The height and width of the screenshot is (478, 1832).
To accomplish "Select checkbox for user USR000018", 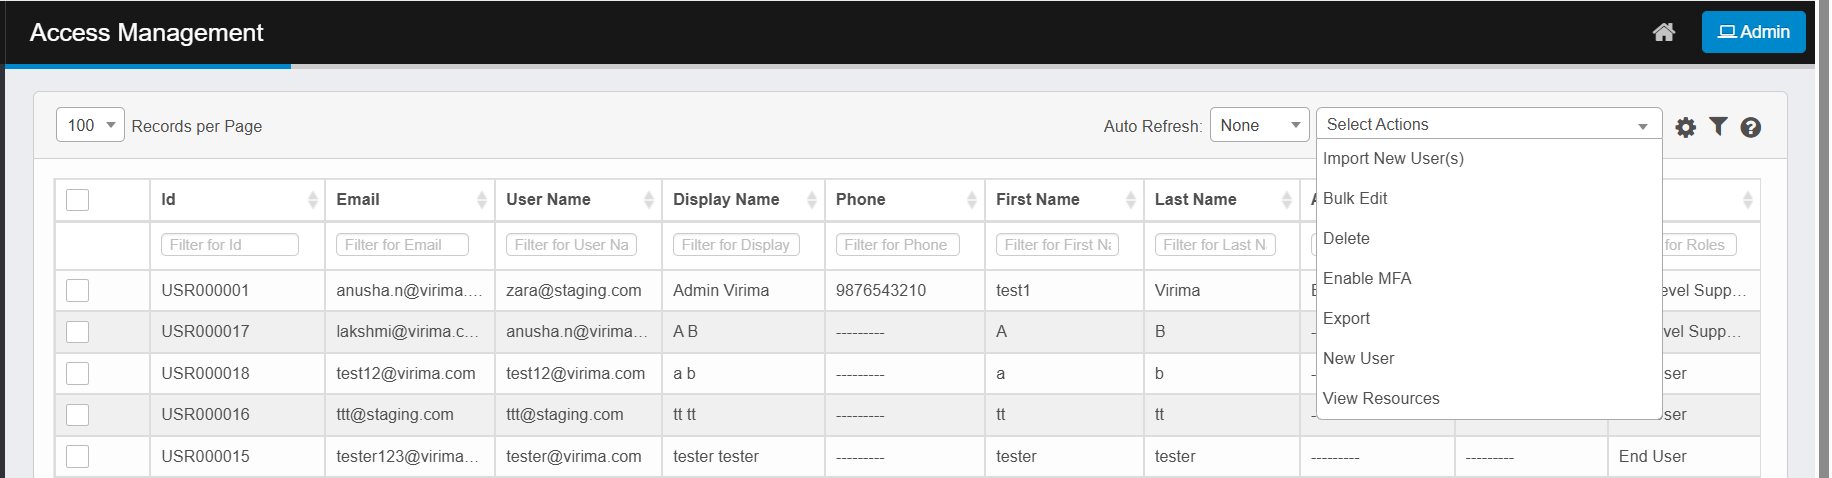I will tap(78, 373).
